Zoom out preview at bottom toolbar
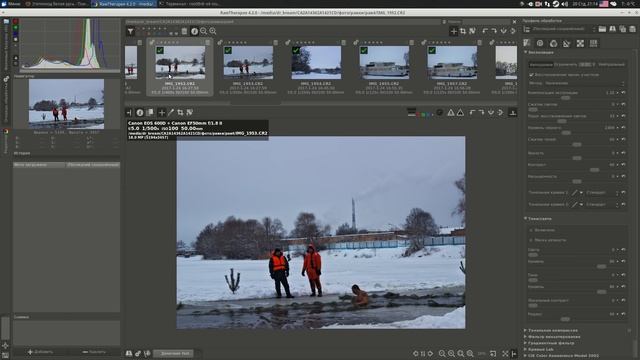 pyautogui.click(x=442, y=353)
